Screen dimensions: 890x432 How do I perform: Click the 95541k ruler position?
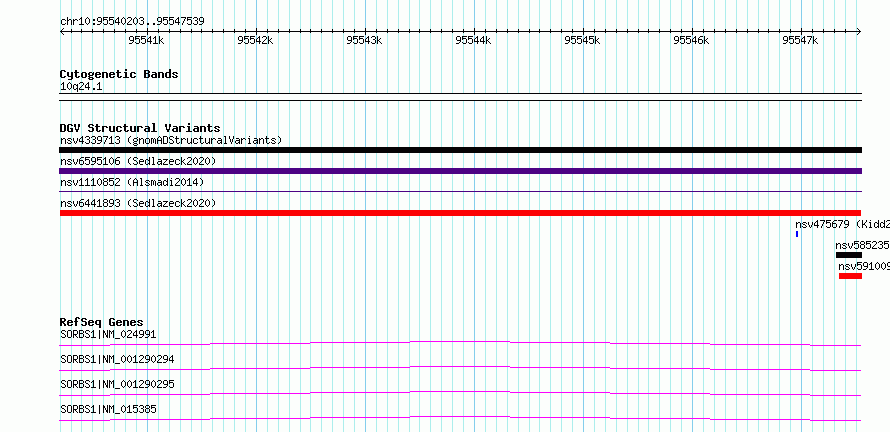146,40
